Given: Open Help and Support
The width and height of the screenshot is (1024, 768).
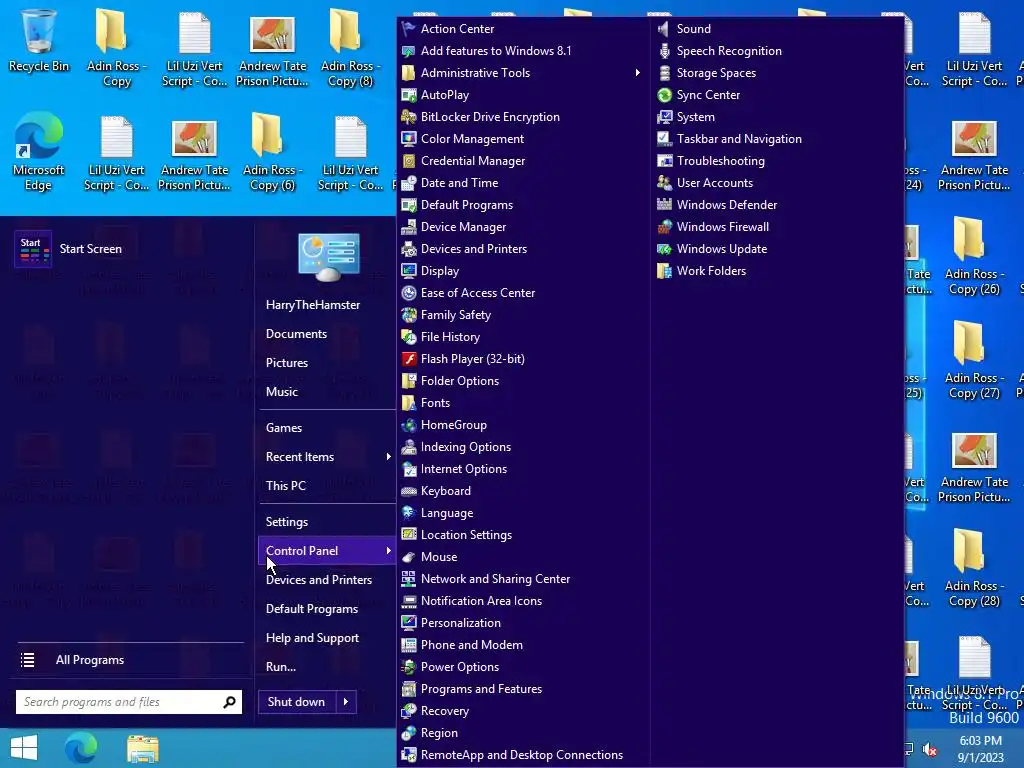Looking at the screenshot, I should click(312, 638).
